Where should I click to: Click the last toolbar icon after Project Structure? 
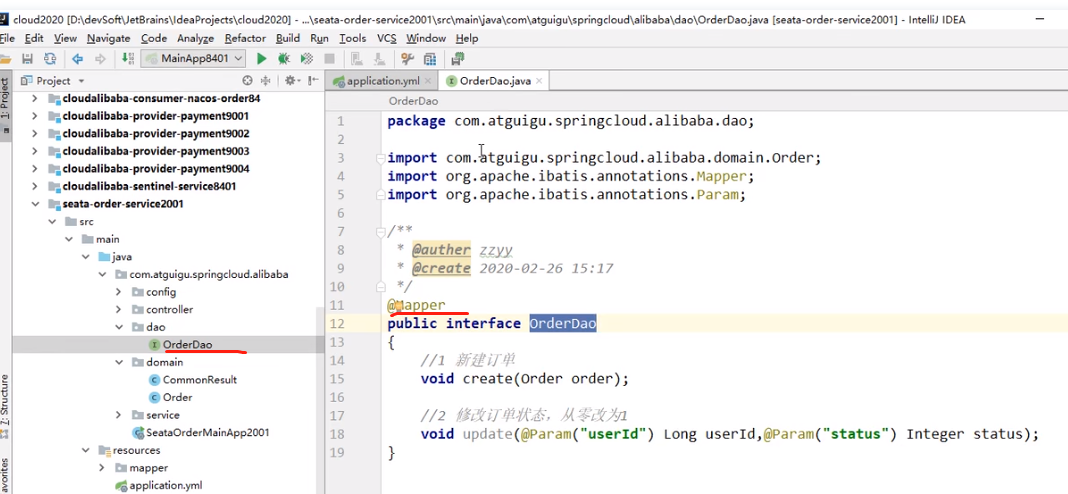(457, 59)
